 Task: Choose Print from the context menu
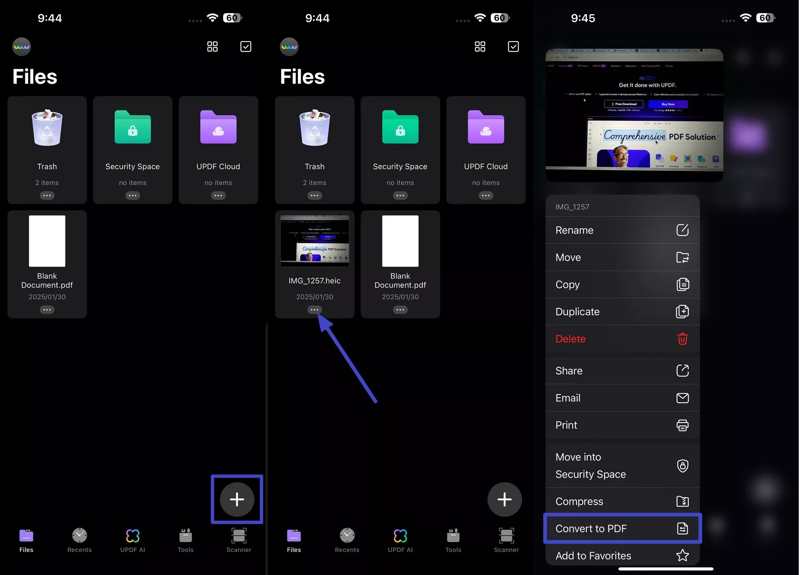622,424
